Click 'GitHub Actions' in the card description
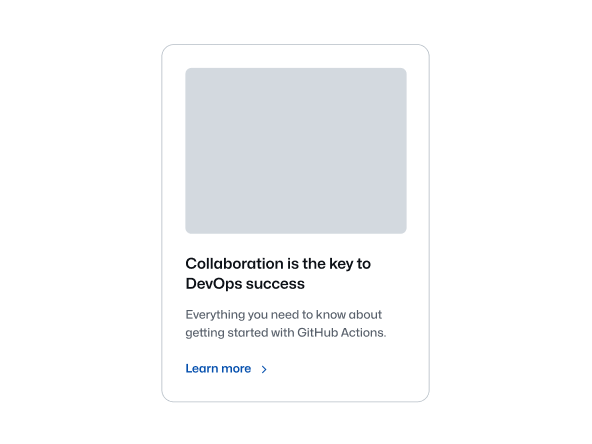This screenshot has width=592, height=444. [342, 333]
